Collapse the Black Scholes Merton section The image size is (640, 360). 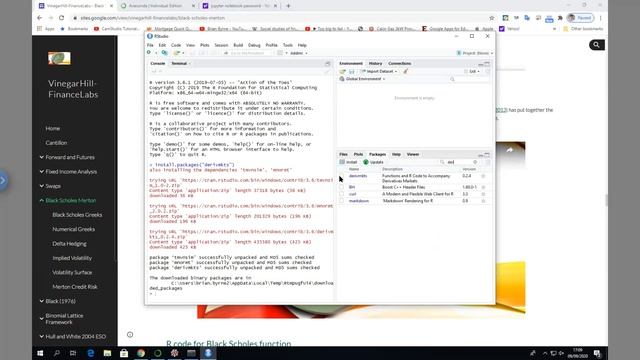(42, 200)
